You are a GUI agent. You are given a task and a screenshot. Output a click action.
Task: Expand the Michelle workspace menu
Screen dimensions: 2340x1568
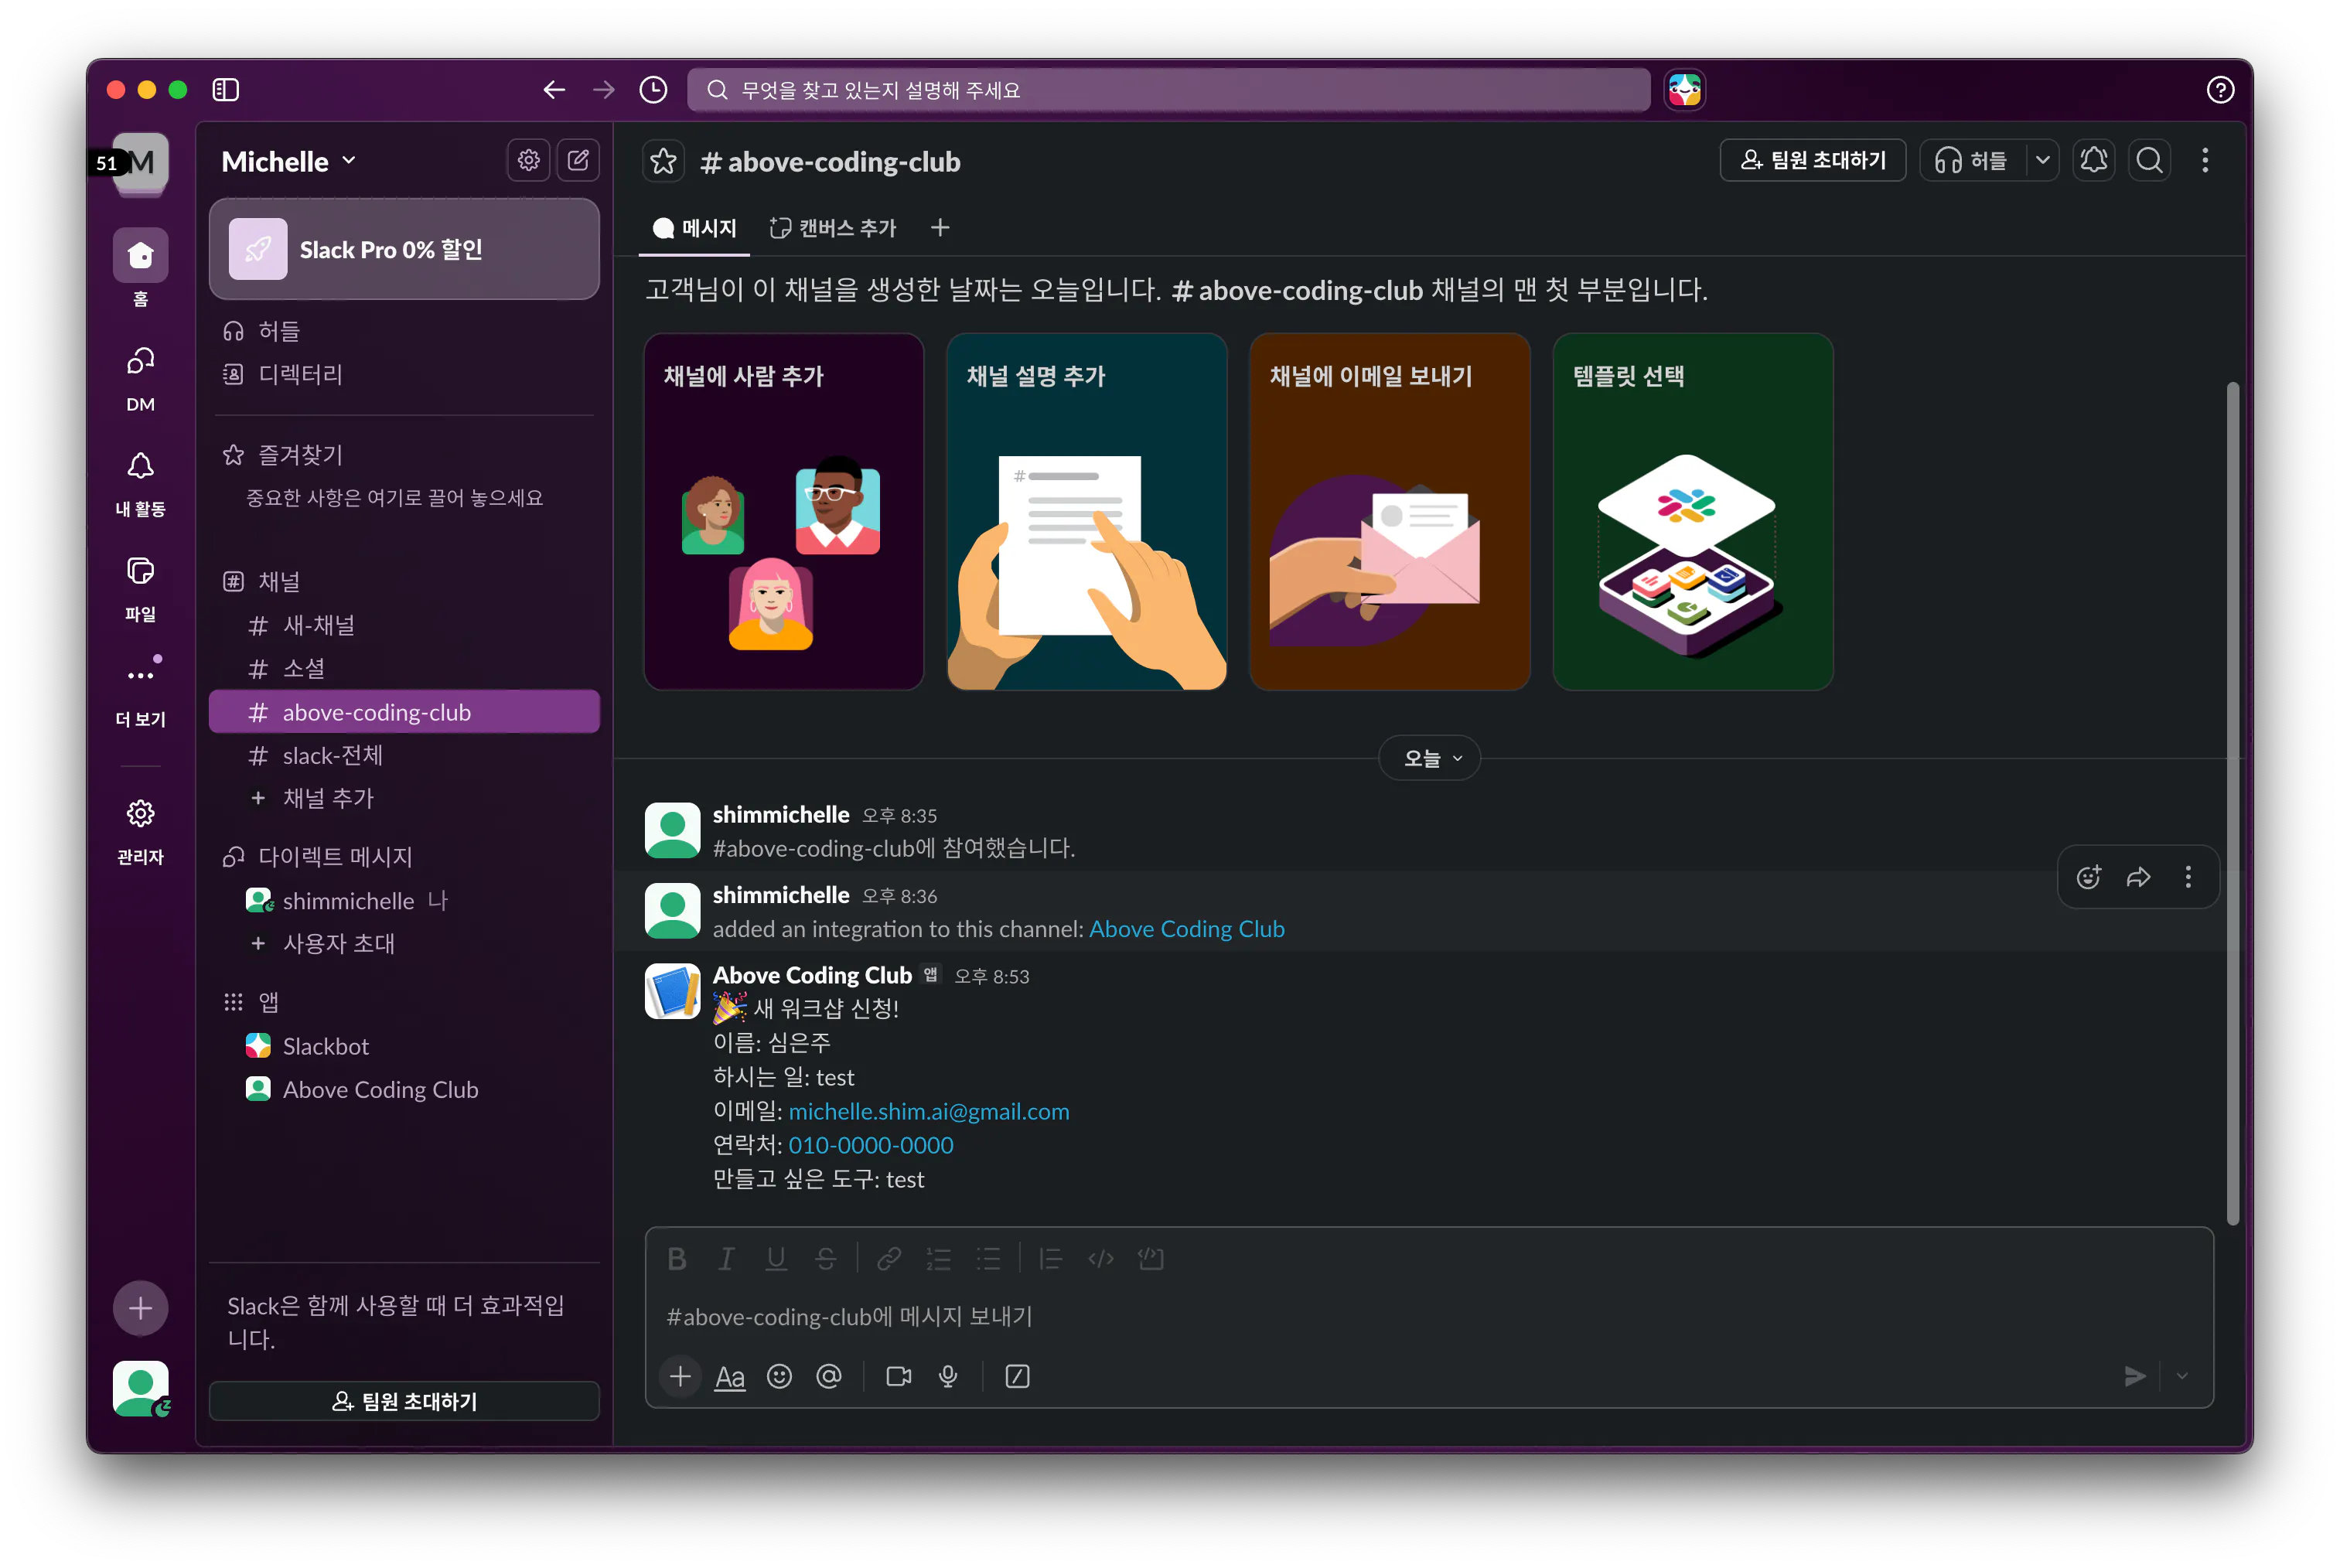pos(288,161)
